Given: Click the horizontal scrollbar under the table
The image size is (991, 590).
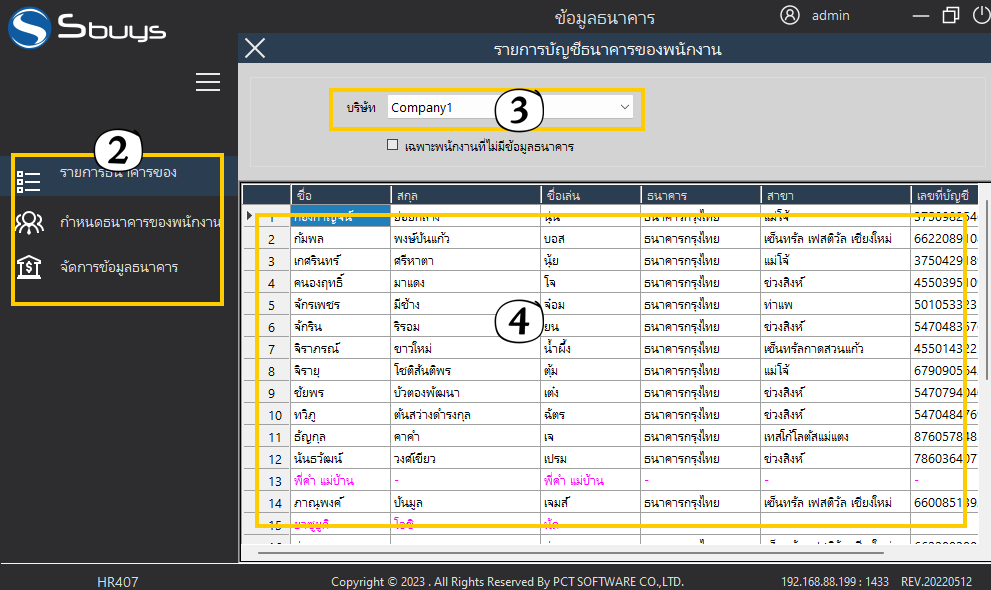Looking at the screenshot, I should (x=600, y=551).
